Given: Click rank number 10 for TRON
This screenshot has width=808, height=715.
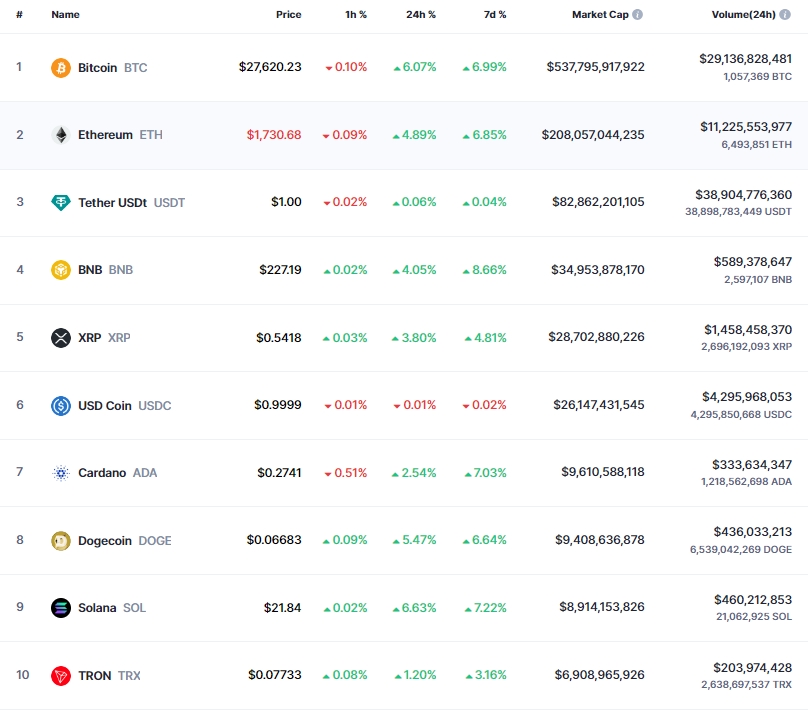Looking at the screenshot, I should point(23,675).
